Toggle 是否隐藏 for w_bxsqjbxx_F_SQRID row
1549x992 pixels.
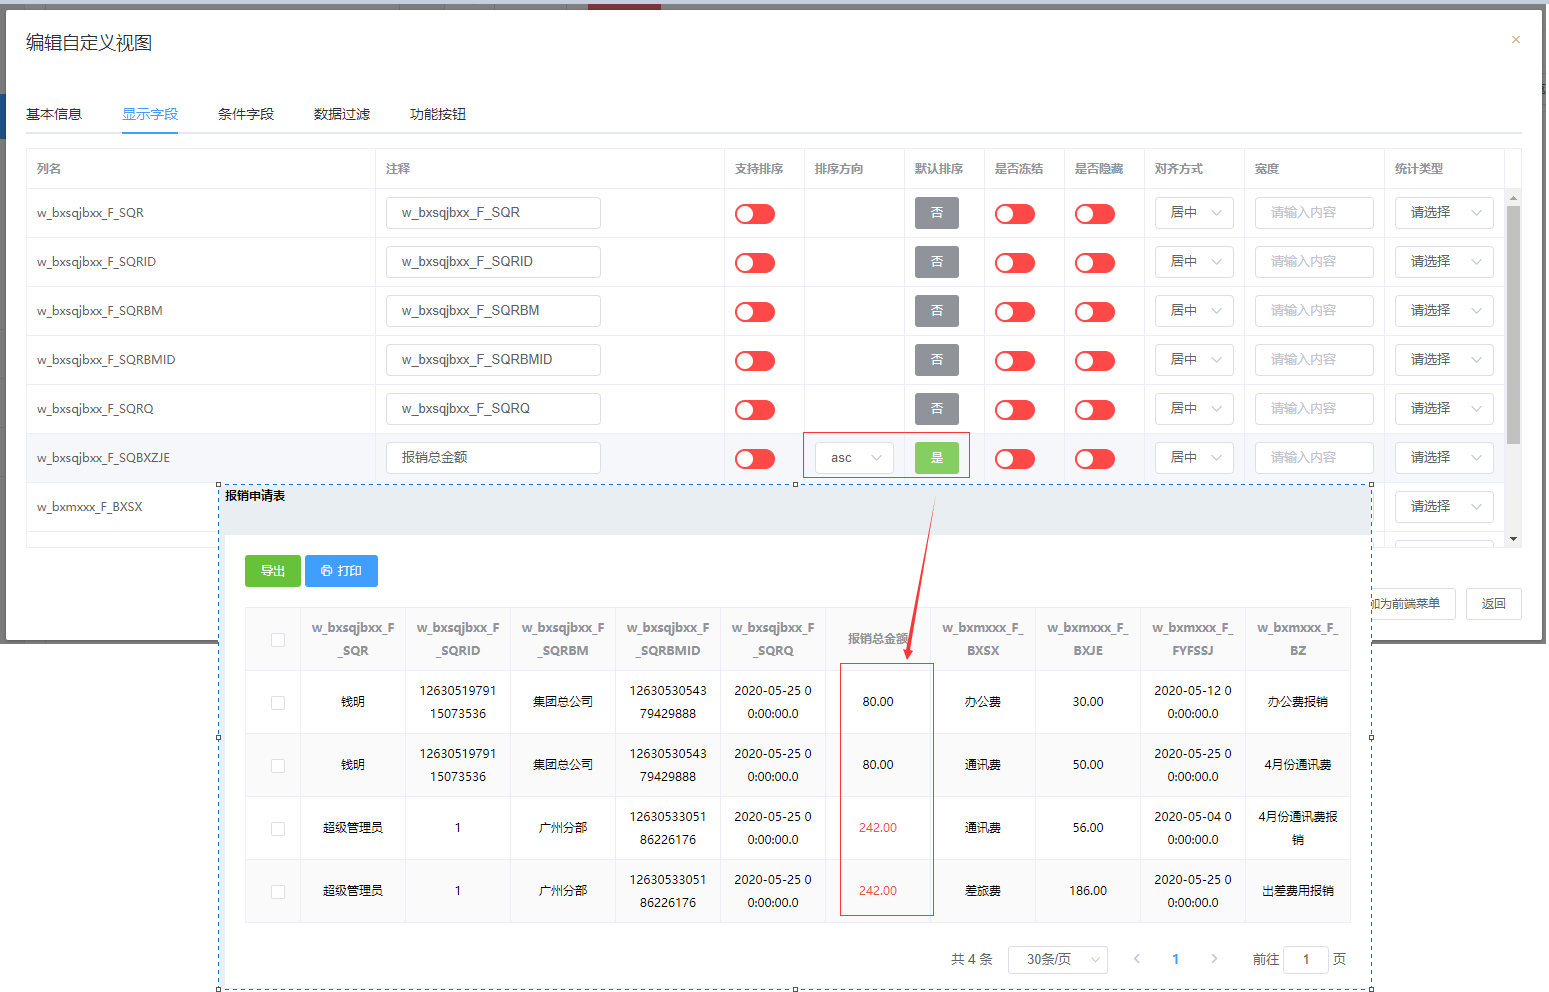[x=1095, y=263]
